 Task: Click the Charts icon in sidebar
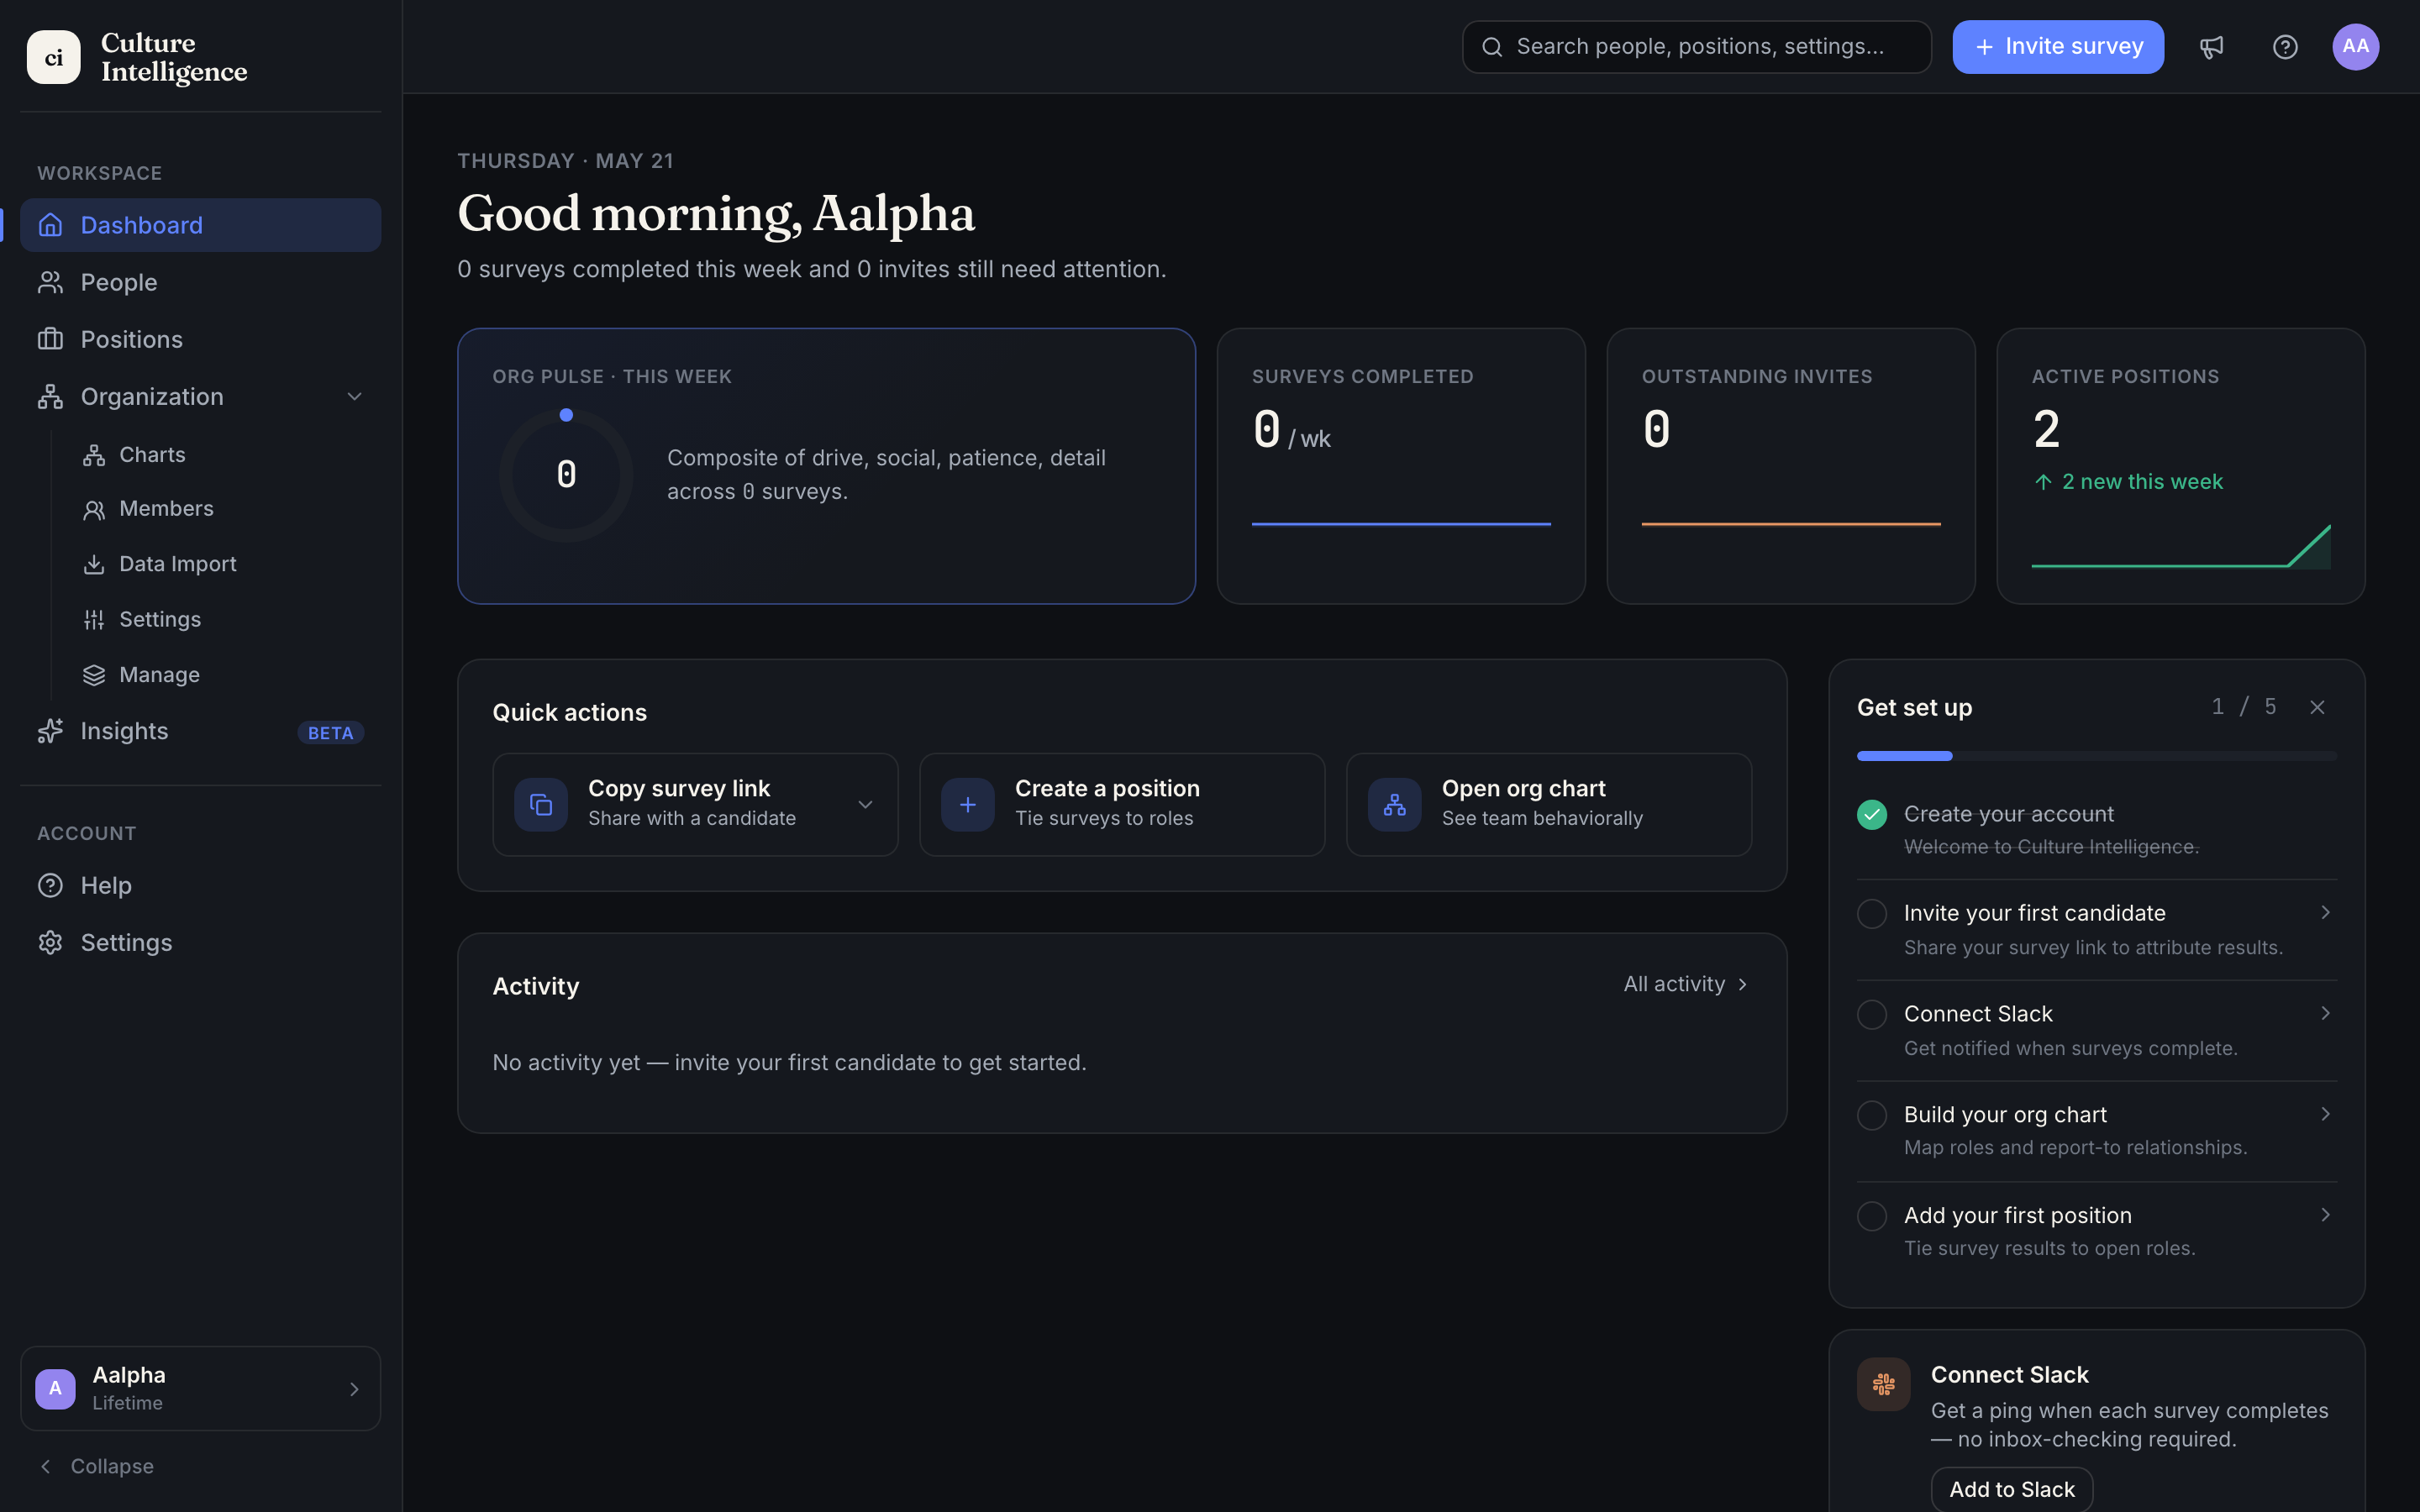point(94,455)
